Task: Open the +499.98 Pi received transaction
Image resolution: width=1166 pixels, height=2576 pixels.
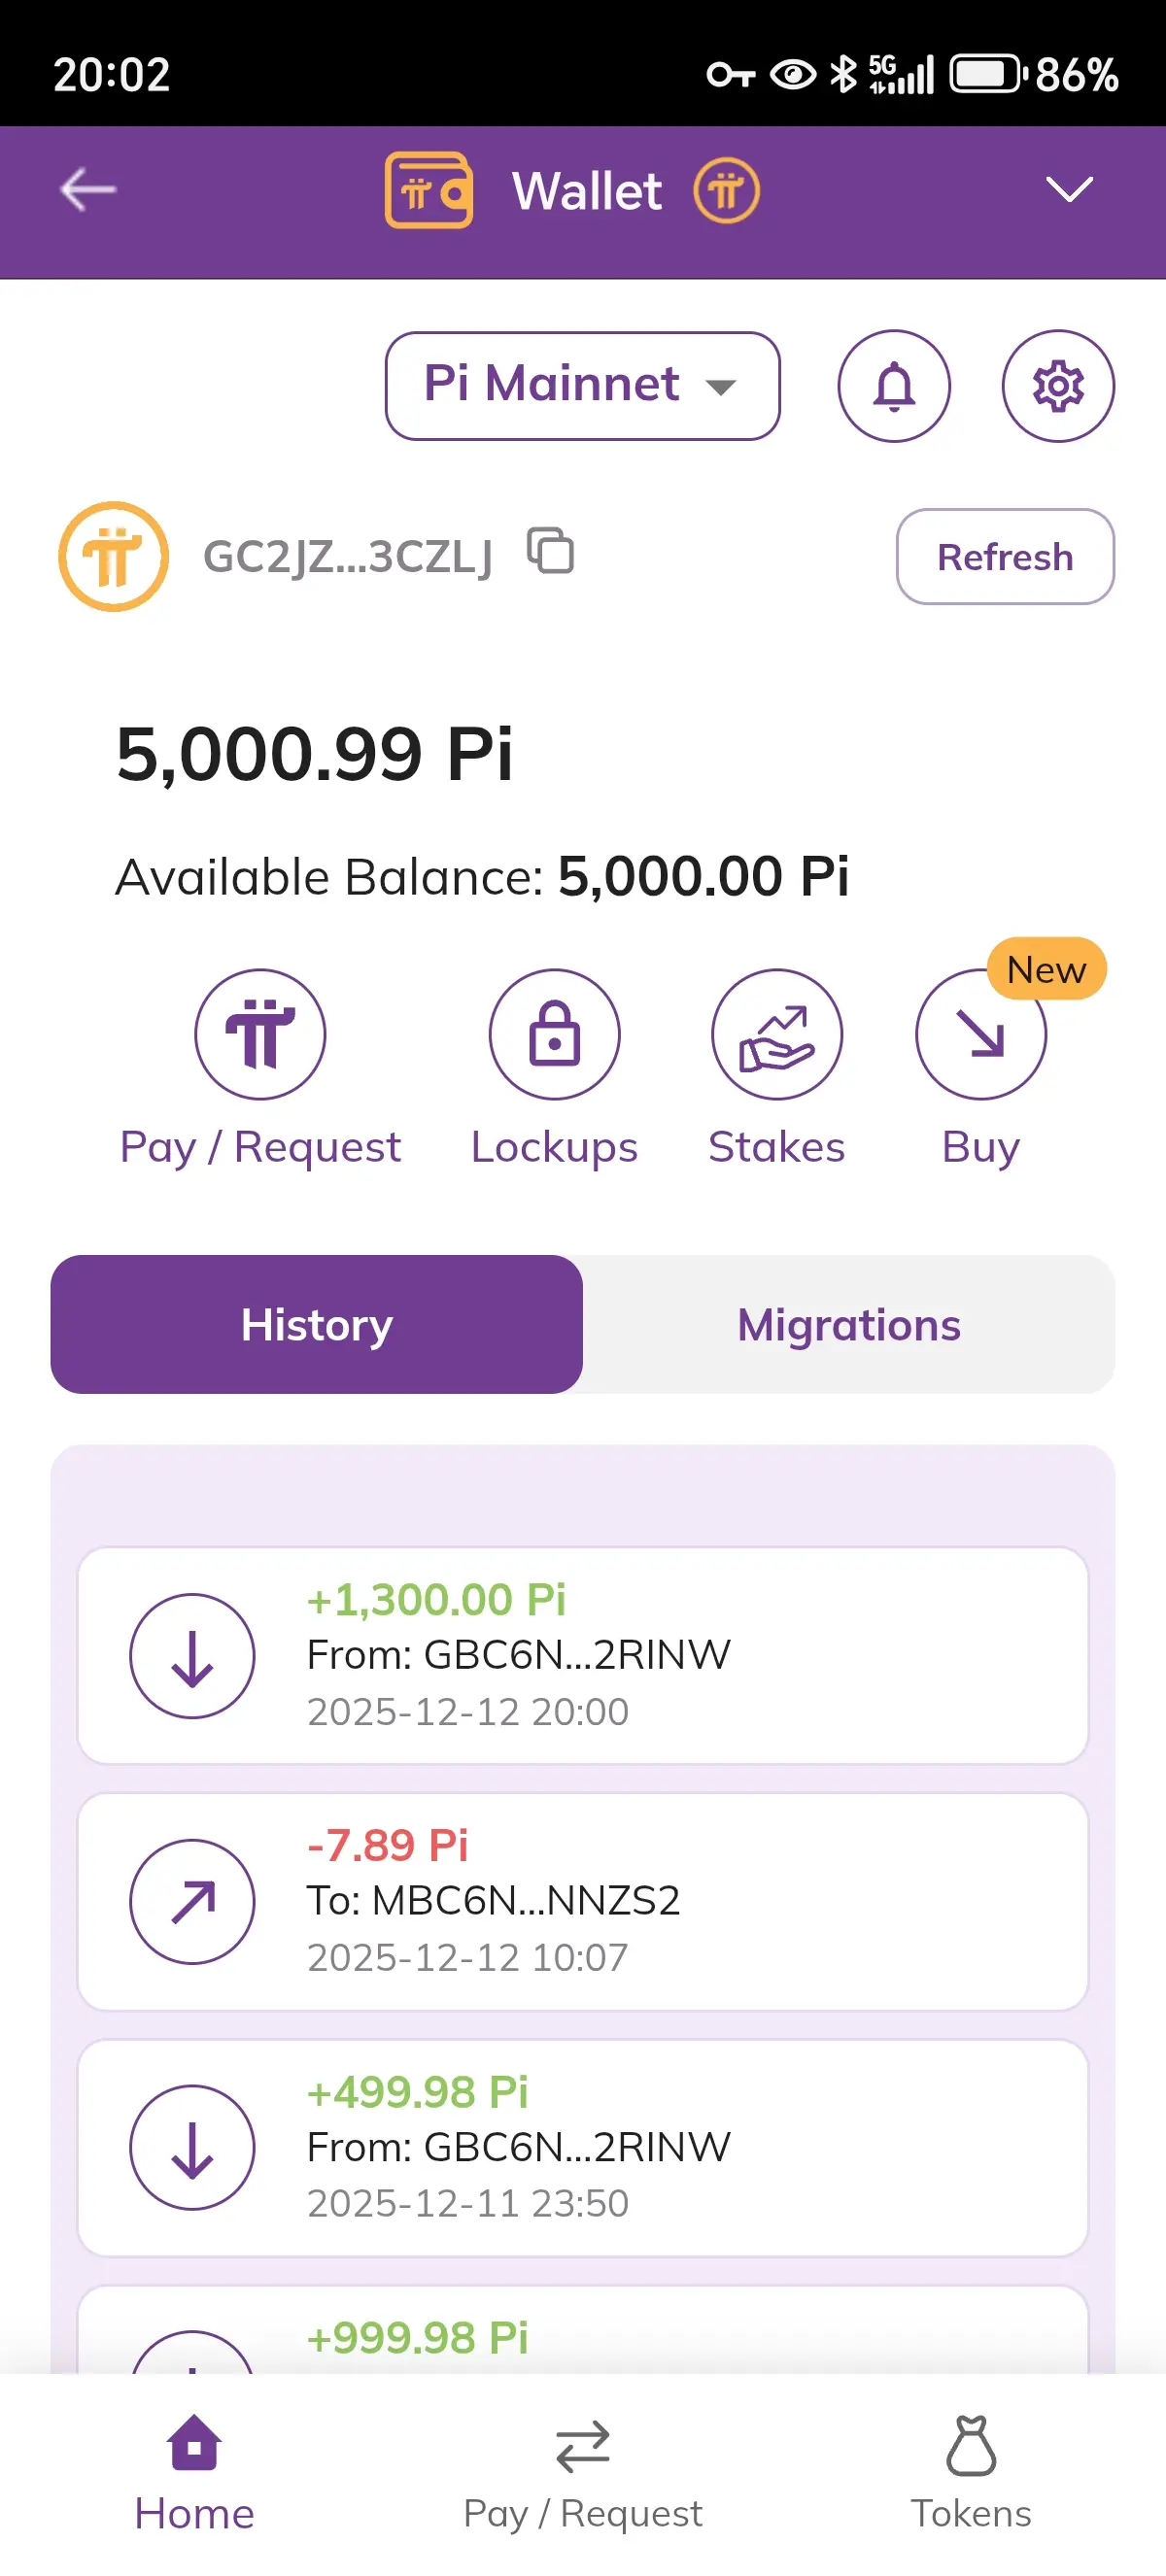Action: 582,2147
